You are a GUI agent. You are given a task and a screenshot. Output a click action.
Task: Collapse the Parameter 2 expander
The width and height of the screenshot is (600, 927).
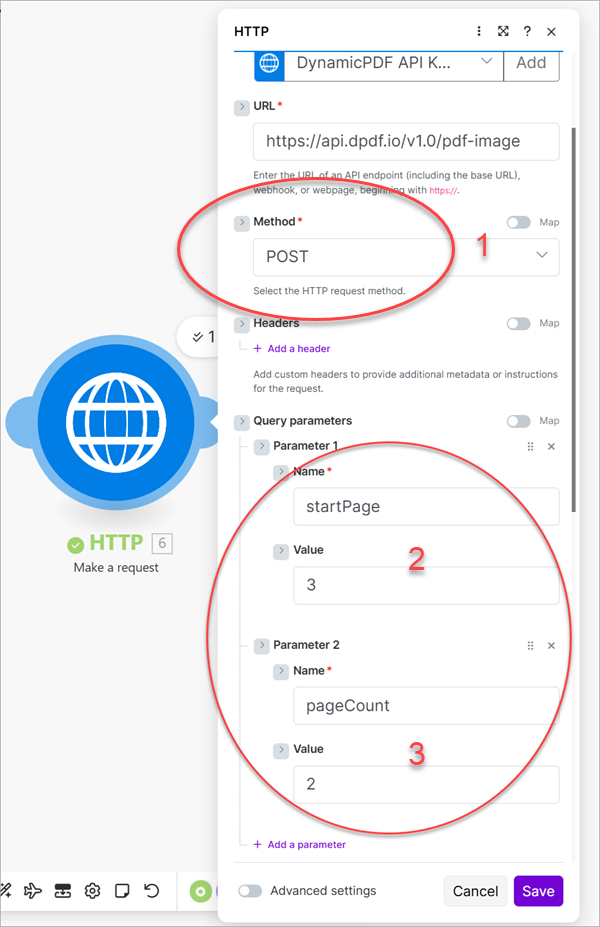pyautogui.click(x=261, y=646)
